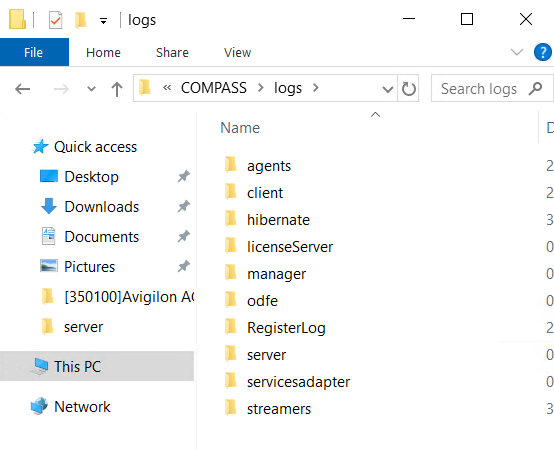Go back with the left arrow
The image size is (554, 450).
coord(23,89)
